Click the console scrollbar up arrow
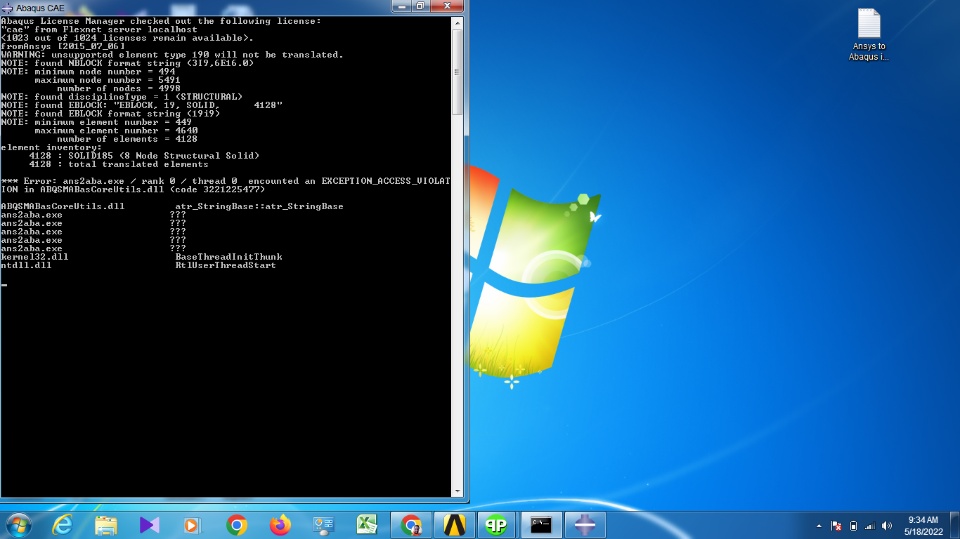The height and width of the screenshot is (539, 960). [x=457, y=23]
